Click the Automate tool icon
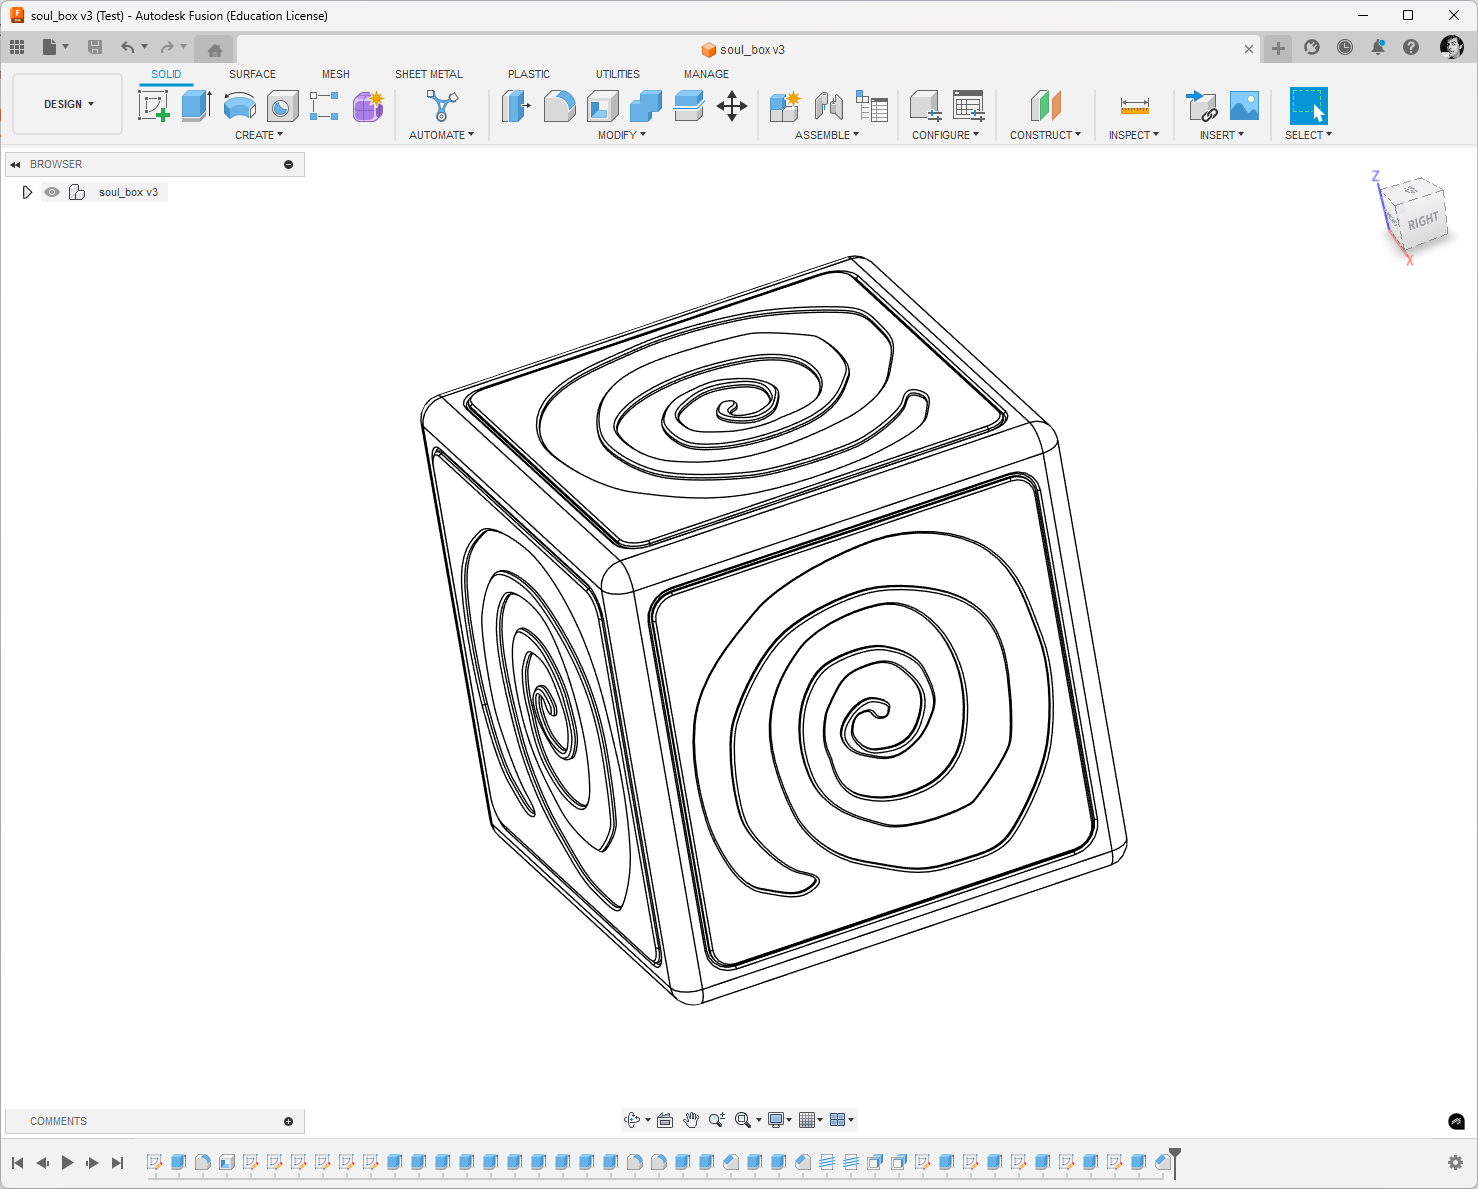The width and height of the screenshot is (1478, 1189). [x=441, y=106]
